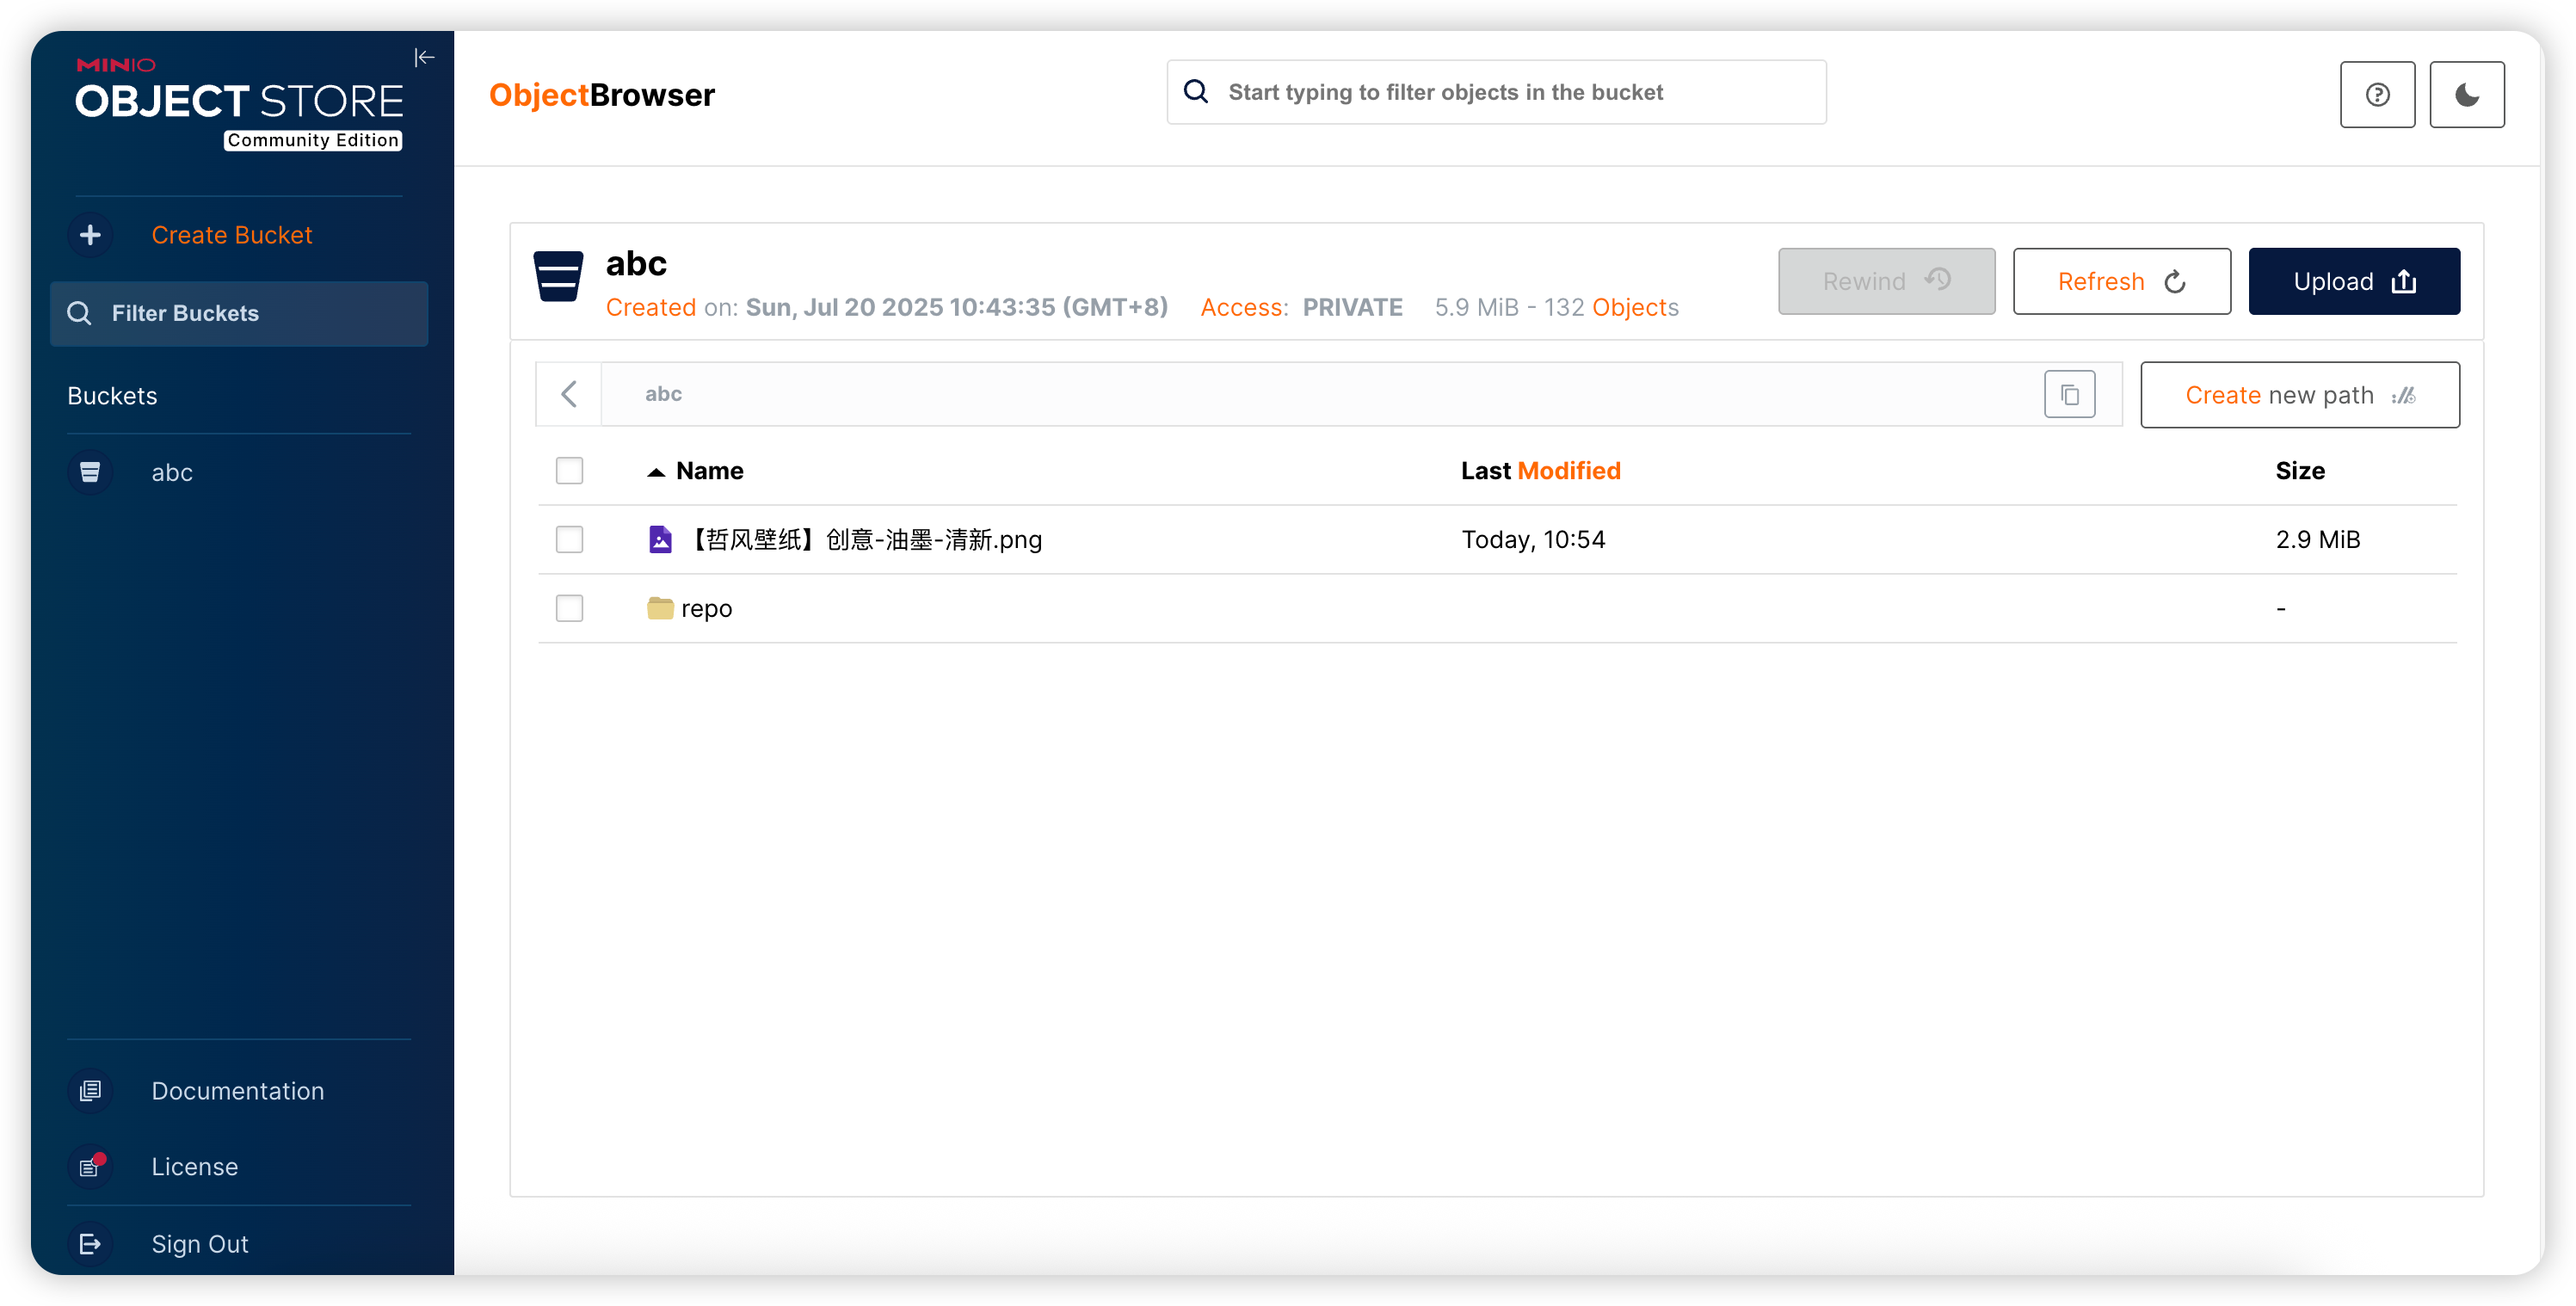Copy the path using the copy icon

tap(2069, 395)
